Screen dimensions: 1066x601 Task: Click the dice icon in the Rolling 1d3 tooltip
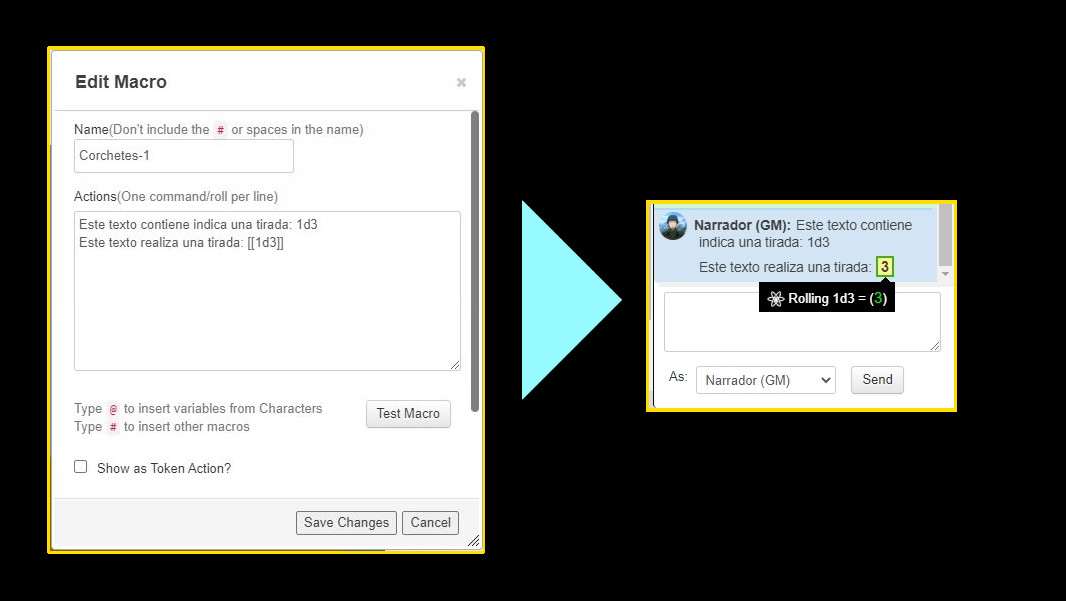774,298
